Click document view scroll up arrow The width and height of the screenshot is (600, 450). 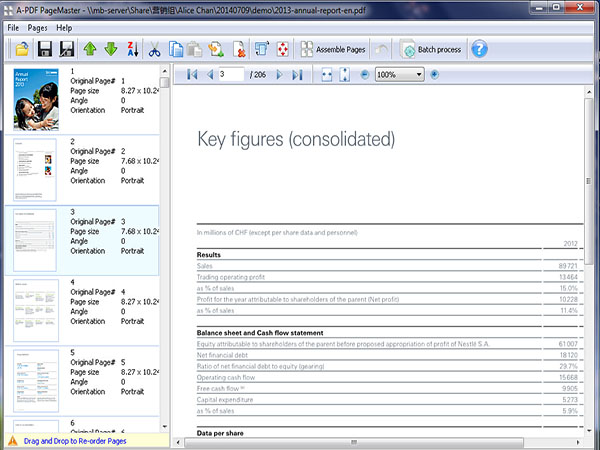pyautogui.click(x=589, y=92)
